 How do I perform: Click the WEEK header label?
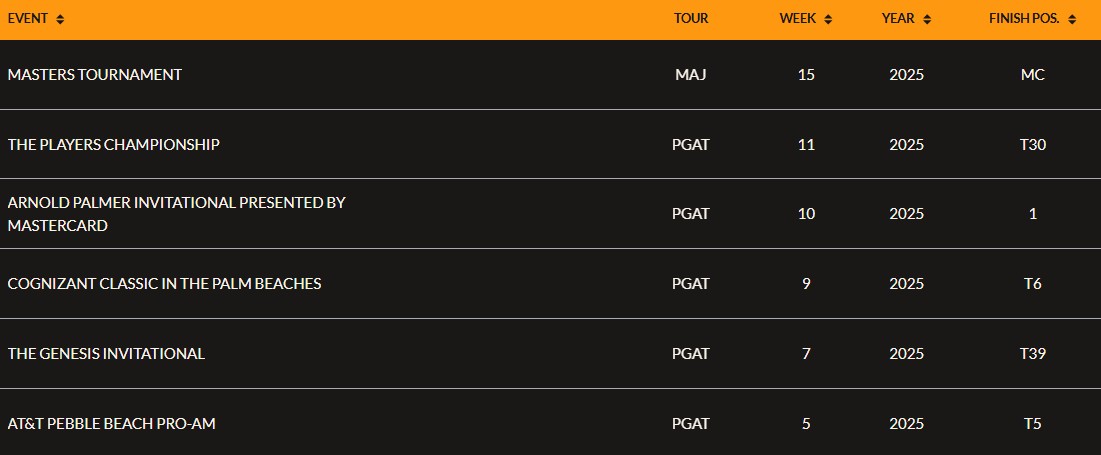point(798,19)
